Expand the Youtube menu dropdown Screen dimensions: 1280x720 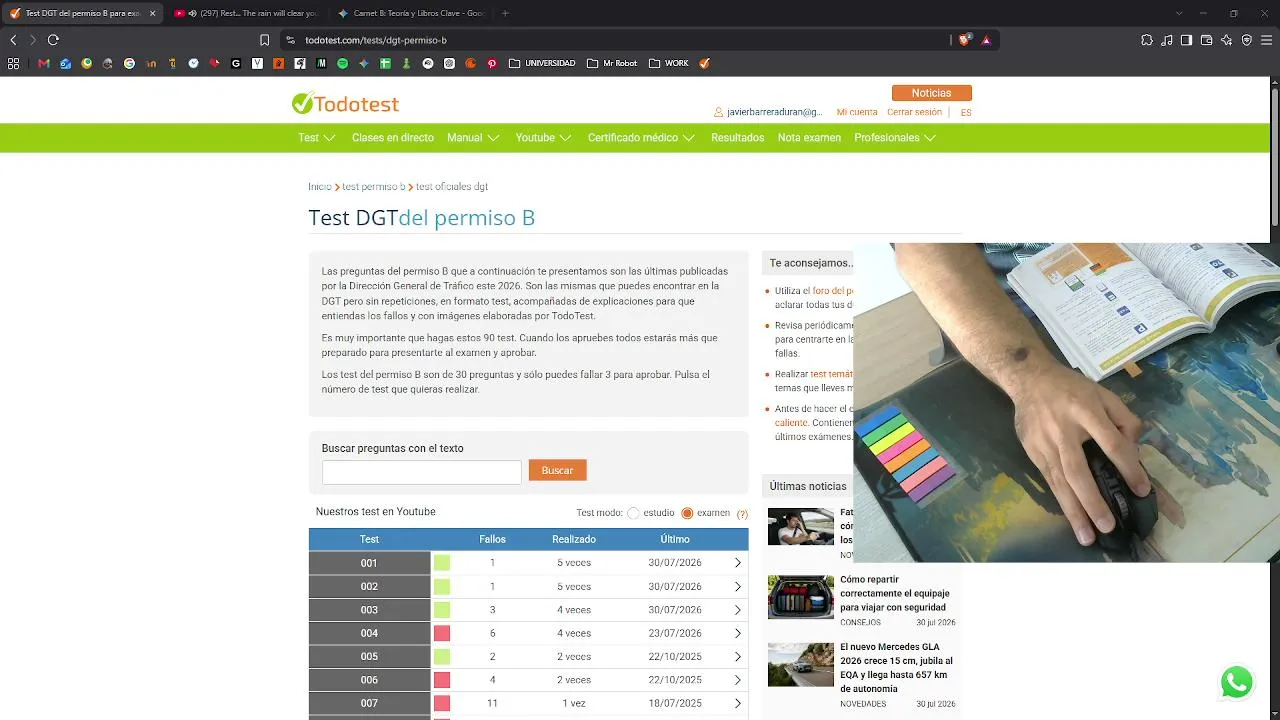tap(544, 138)
